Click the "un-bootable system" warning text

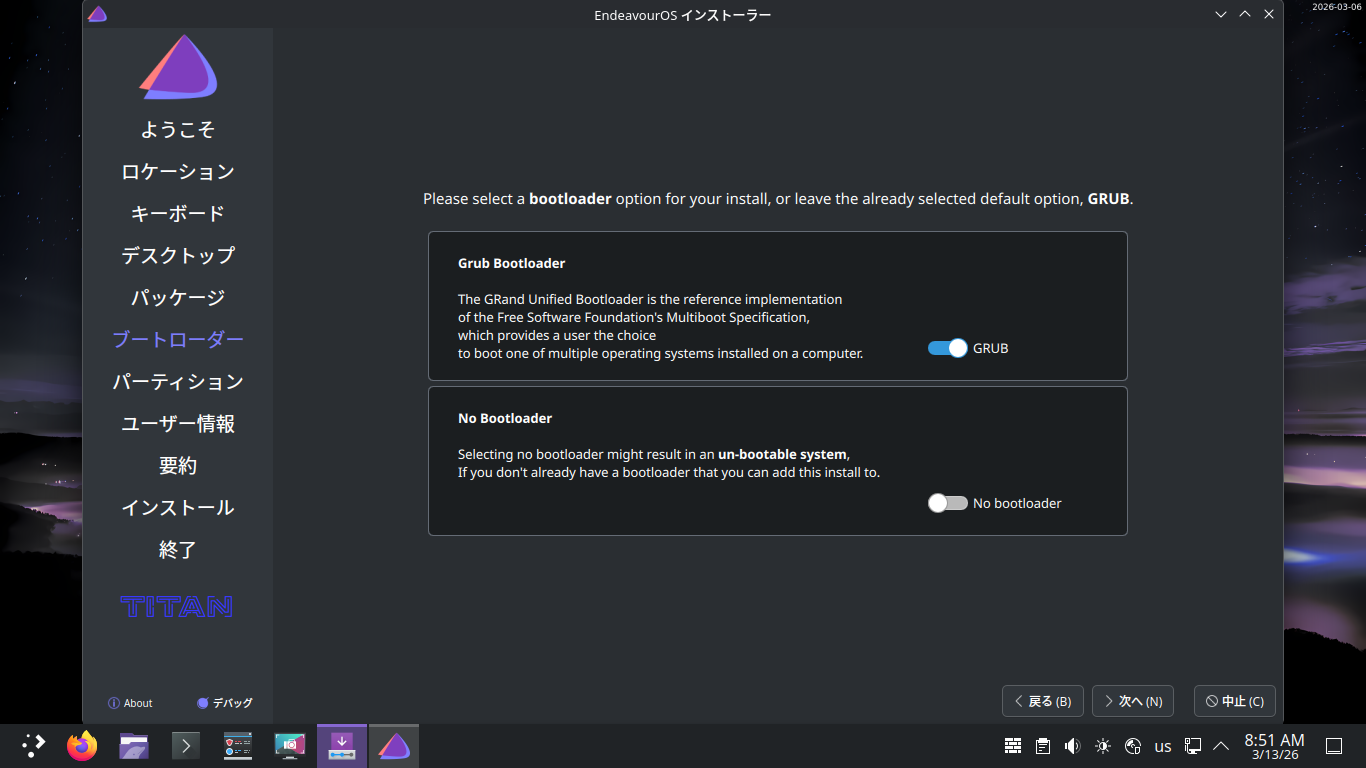(782, 454)
